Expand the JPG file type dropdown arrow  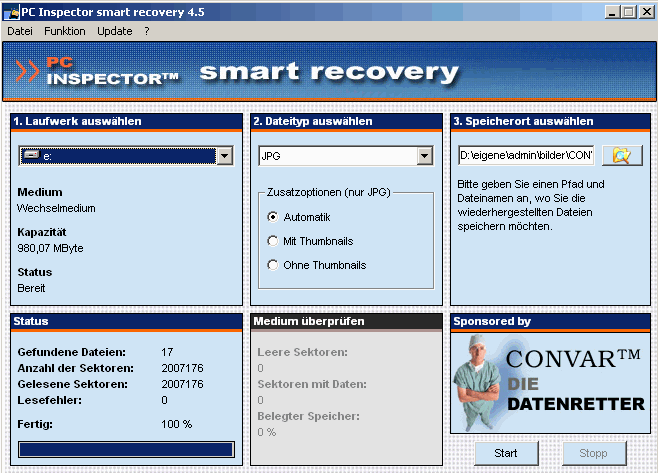425,156
